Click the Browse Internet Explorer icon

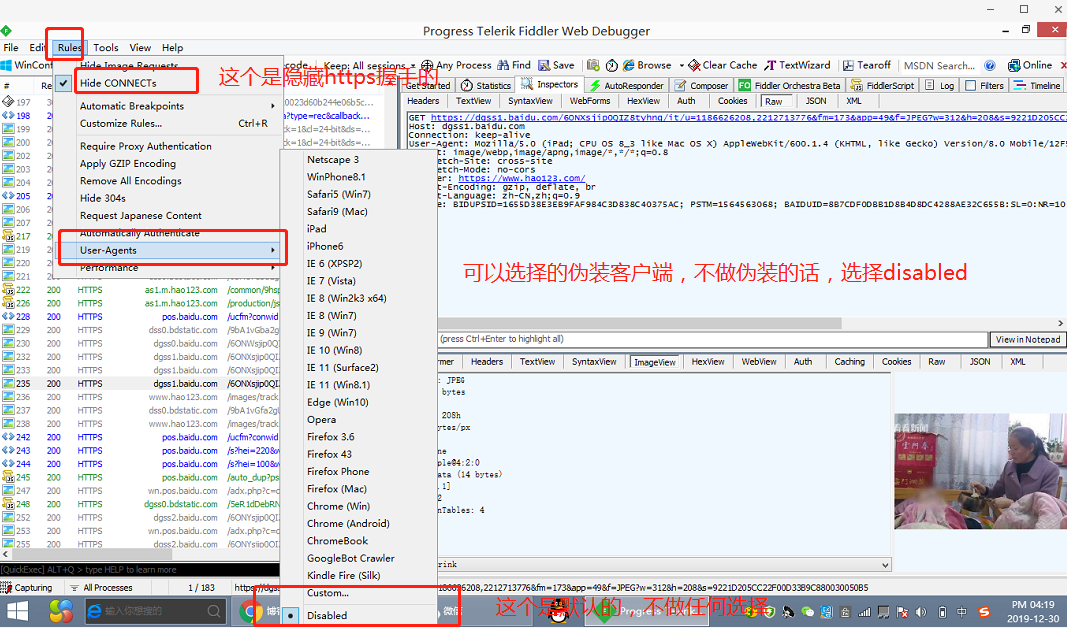pyautogui.click(x=628, y=65)
